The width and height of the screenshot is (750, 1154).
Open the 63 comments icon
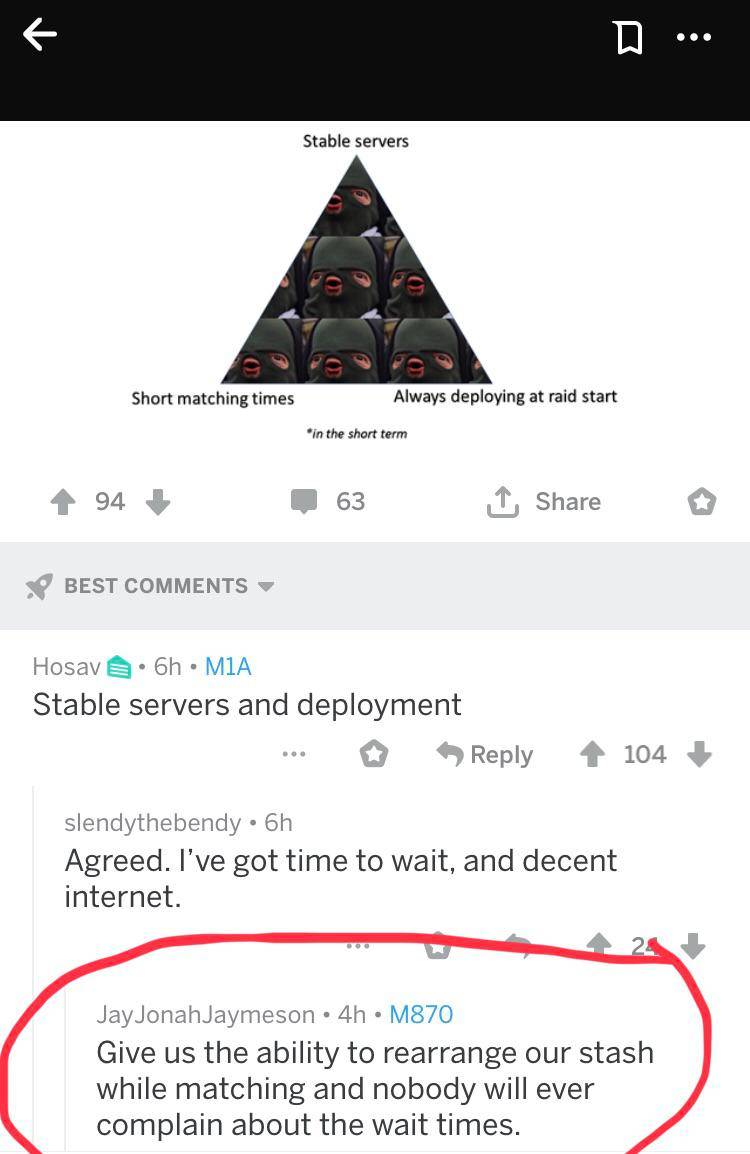point(304,501)
